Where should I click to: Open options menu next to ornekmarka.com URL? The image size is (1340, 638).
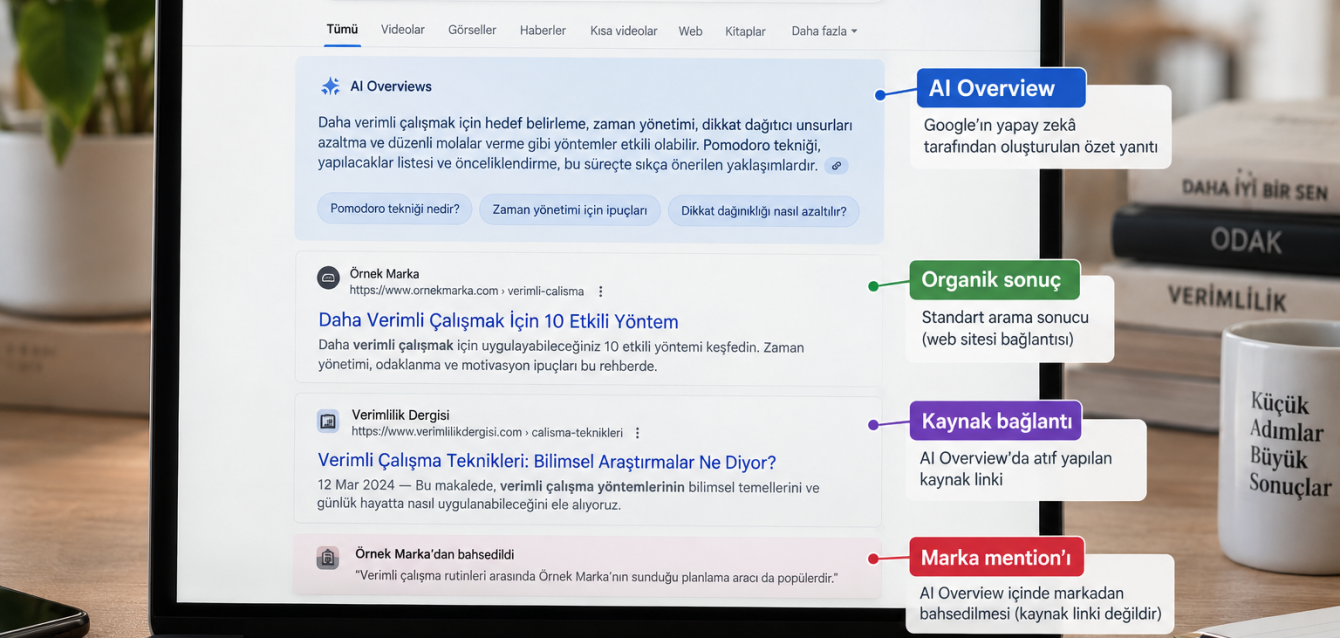point(601,291)
